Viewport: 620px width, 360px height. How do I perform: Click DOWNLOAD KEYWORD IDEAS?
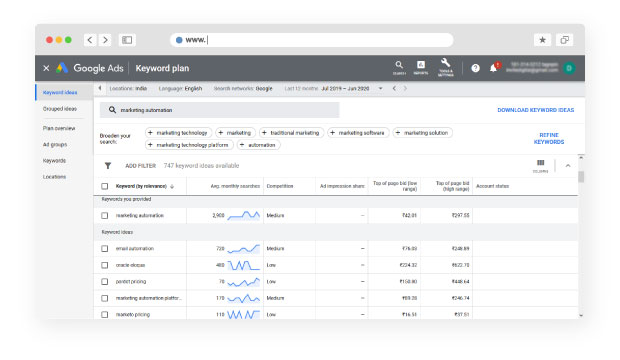pos(536,110)
